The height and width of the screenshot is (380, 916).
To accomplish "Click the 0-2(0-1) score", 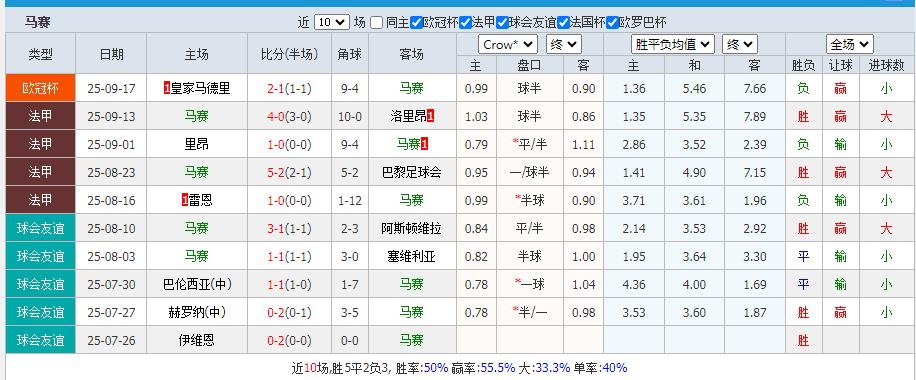I will pyautogui.click(x=289, y=313).
